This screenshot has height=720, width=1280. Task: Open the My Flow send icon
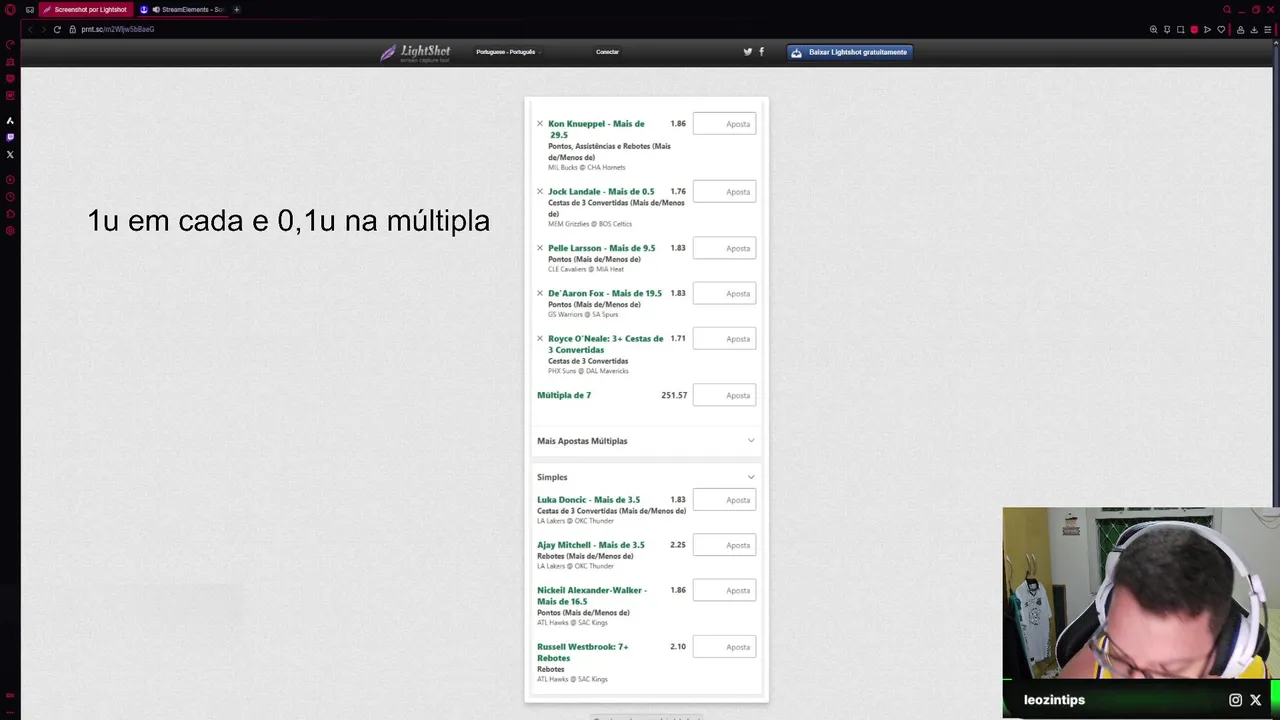[x=1207, y=29]
